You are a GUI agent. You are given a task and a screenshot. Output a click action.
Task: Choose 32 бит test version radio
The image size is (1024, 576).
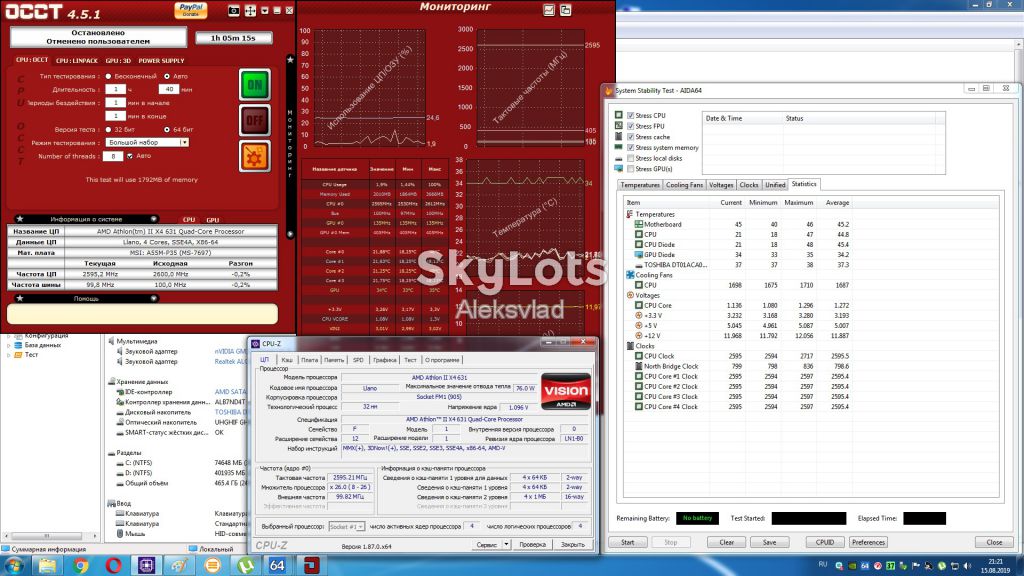[x=108, y=129]
